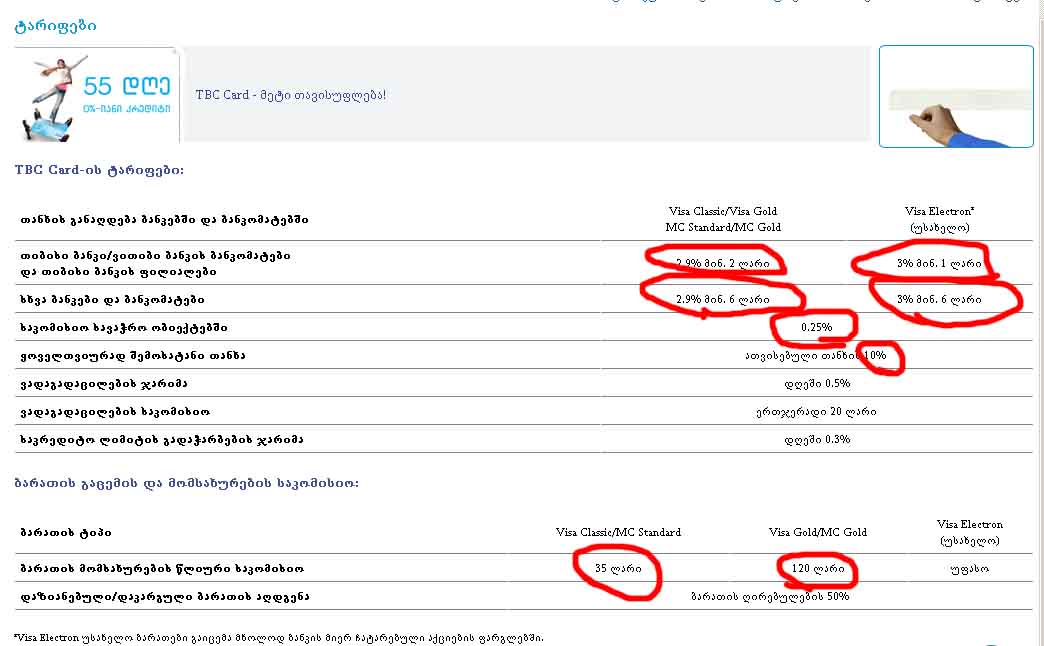Select row label 'საკომისიო სავაჭრო ობიექტებში'
This screenshot has width=1044, height=646.
[x=124, y=327]
